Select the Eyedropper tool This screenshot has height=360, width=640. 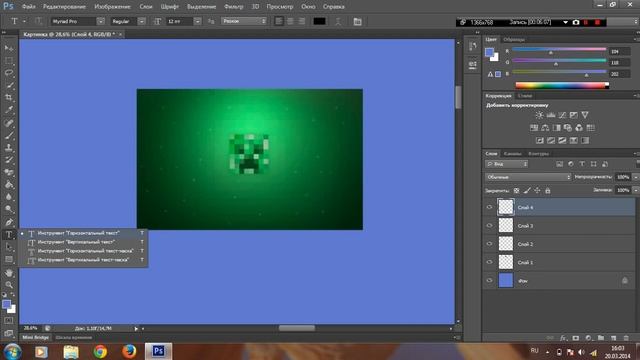coord(9,110)
